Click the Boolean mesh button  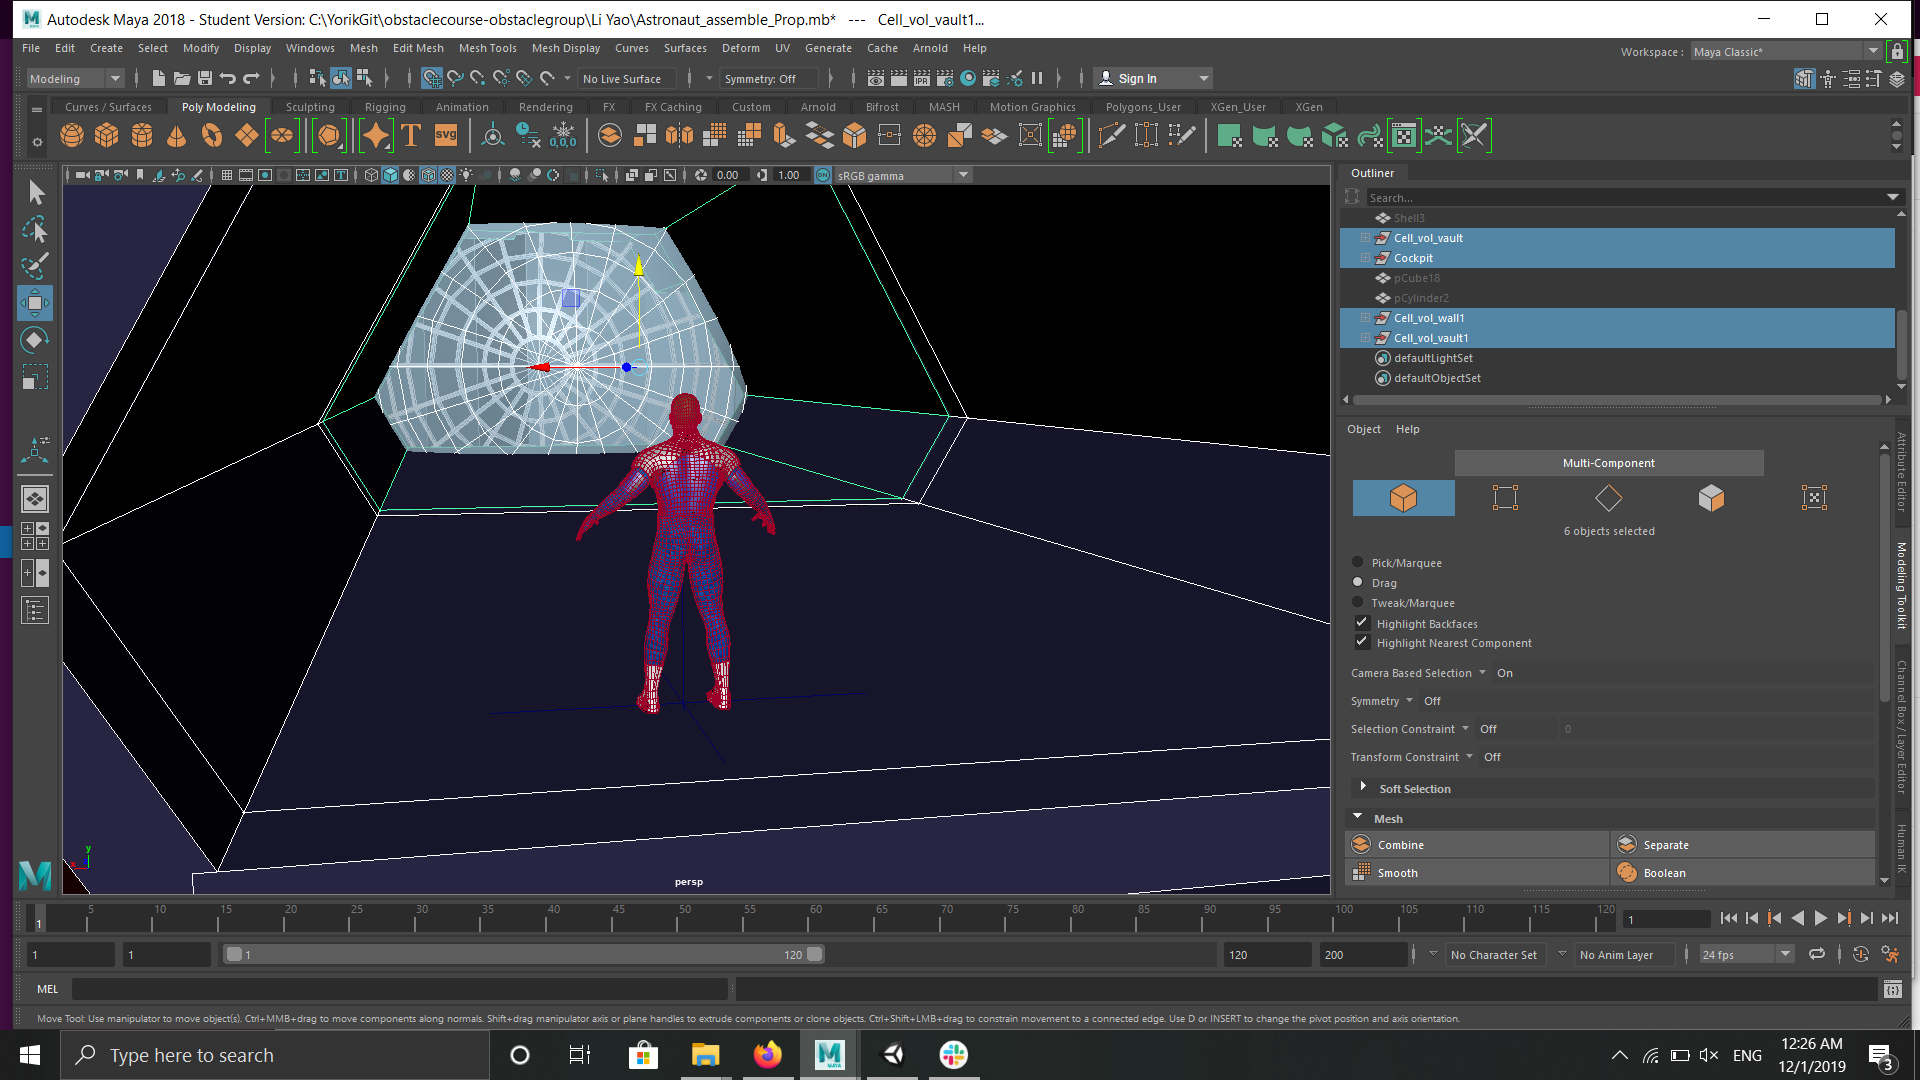pyautogui.click(x=1664, y=873)
